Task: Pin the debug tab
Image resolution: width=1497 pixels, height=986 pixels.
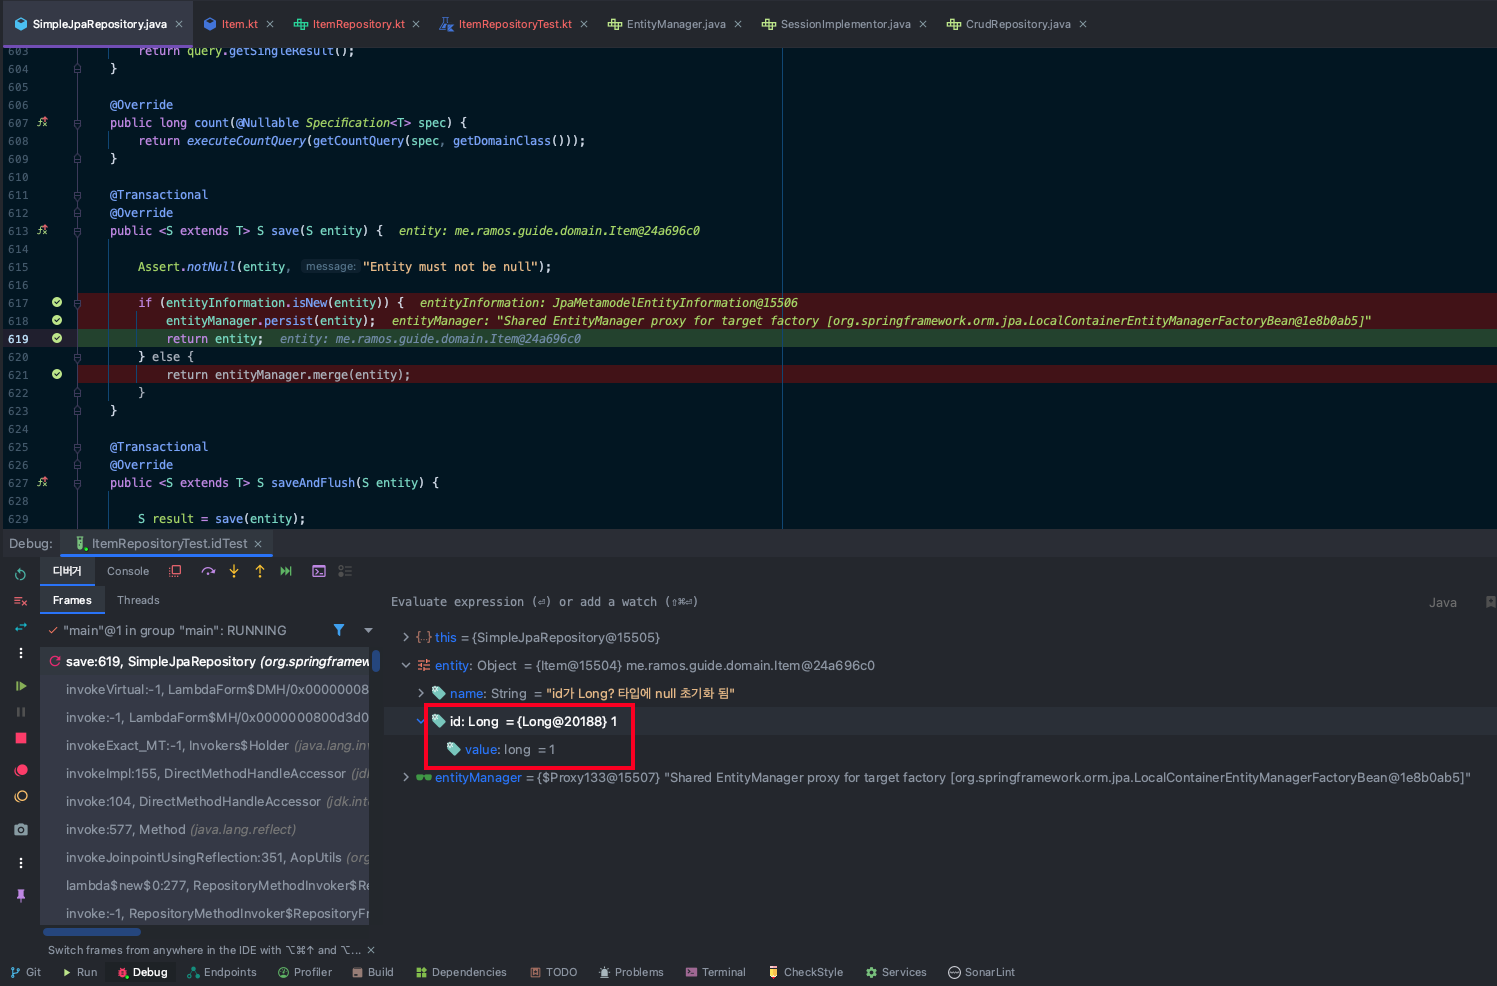Action: pos(20,896)
